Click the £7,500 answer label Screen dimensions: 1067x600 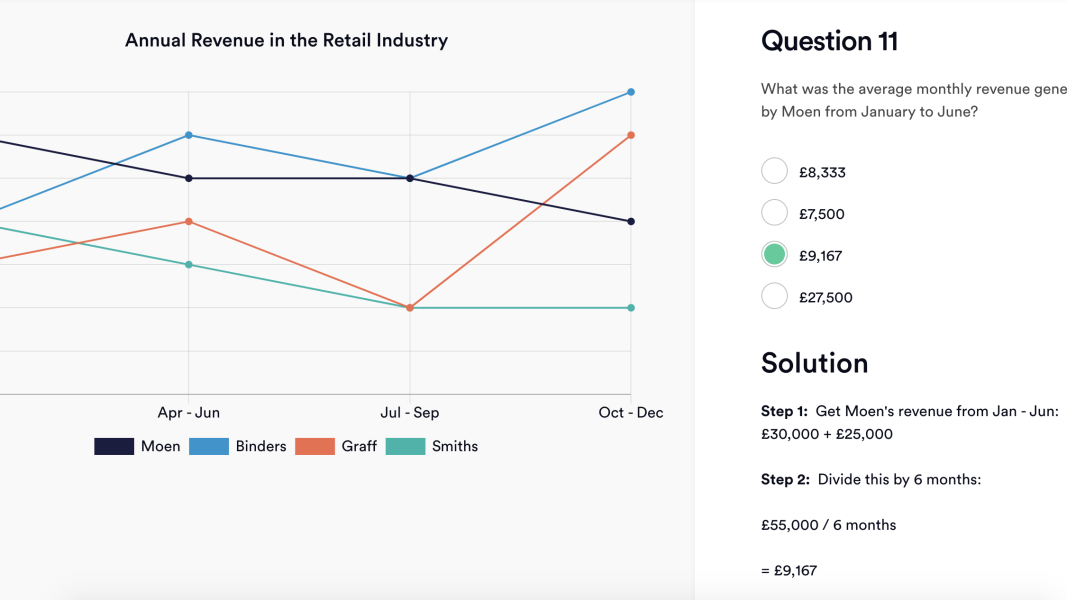pyautogui.click(x=821, y=214)
